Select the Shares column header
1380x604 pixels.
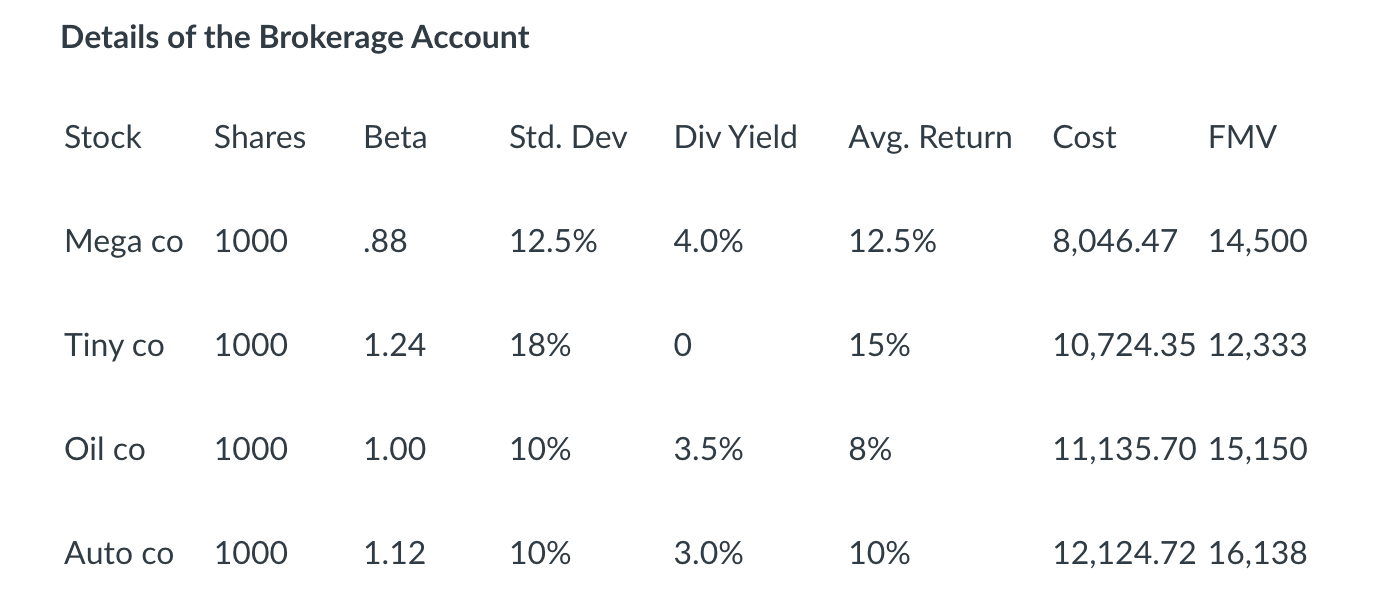[x=260, y=137]
